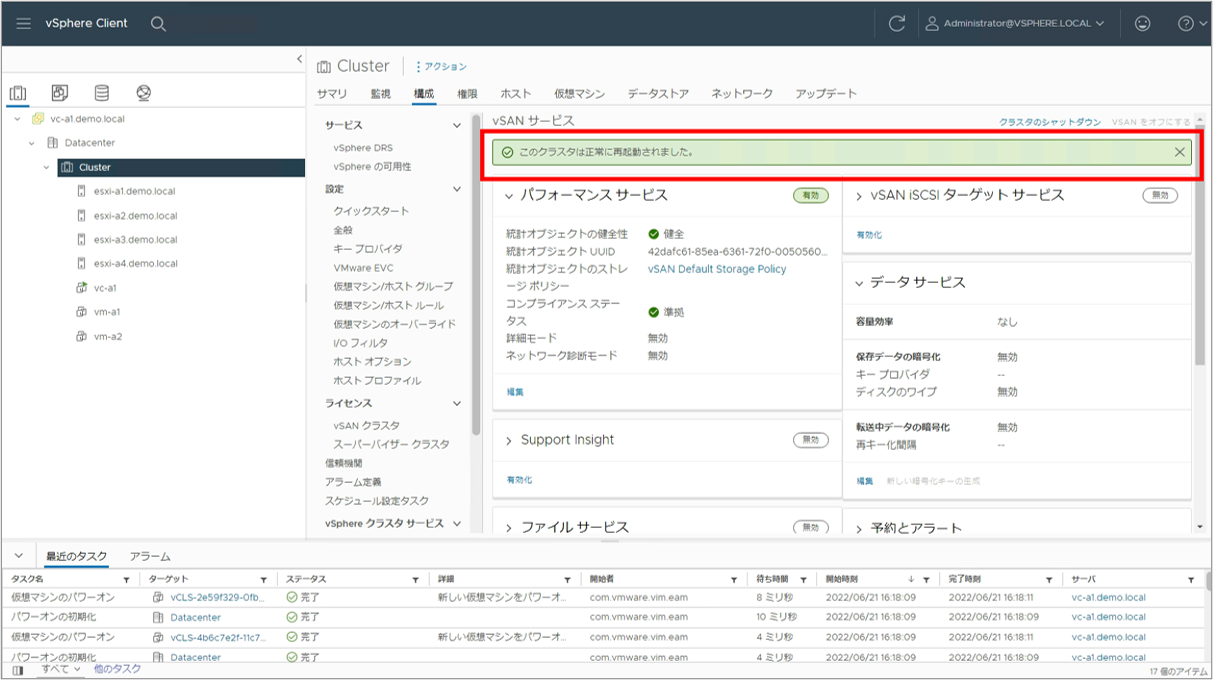Image resolution: width=1213 pixels, height=680 pixels.
Task: Select the VMs and Templates inventory icon
Action: [60, 93]
